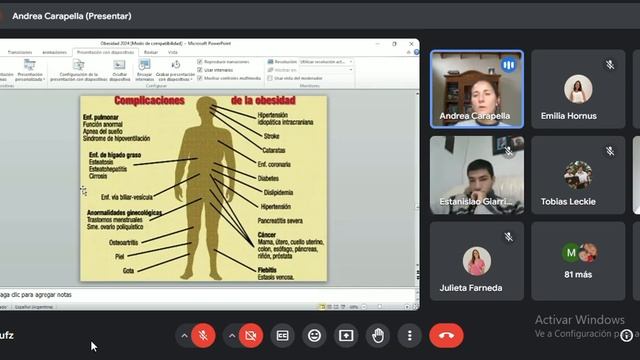Viewport: 640px width, 360px height.
Task: Enable 'Usar vista del moderador' checkbox
Action: point(270,78)
